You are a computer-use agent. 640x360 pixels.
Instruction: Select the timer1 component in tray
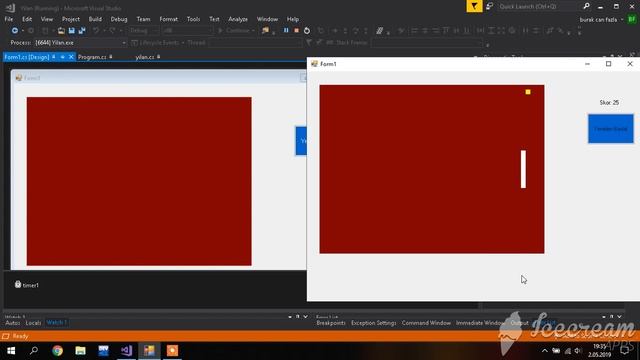[x=27, y=285]
